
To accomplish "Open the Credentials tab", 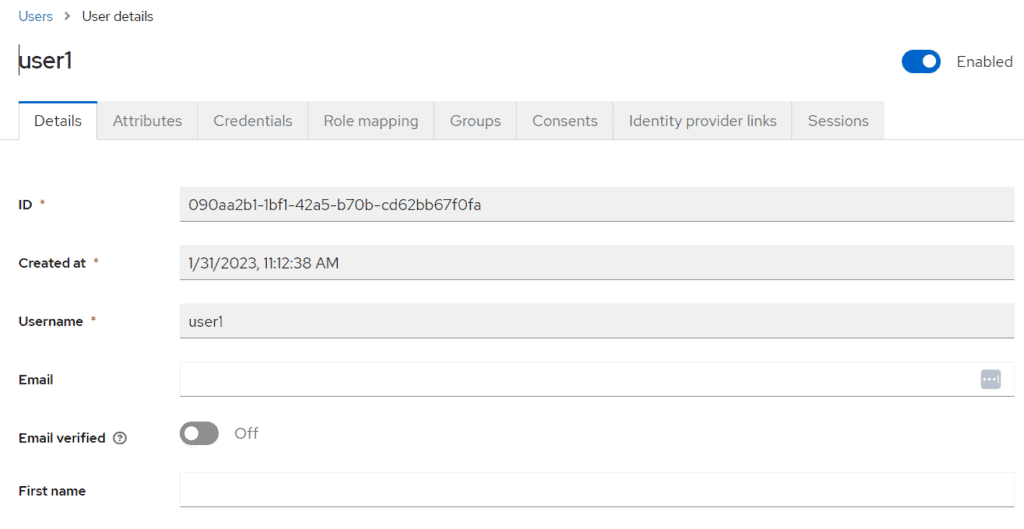I will coord(253,121).
